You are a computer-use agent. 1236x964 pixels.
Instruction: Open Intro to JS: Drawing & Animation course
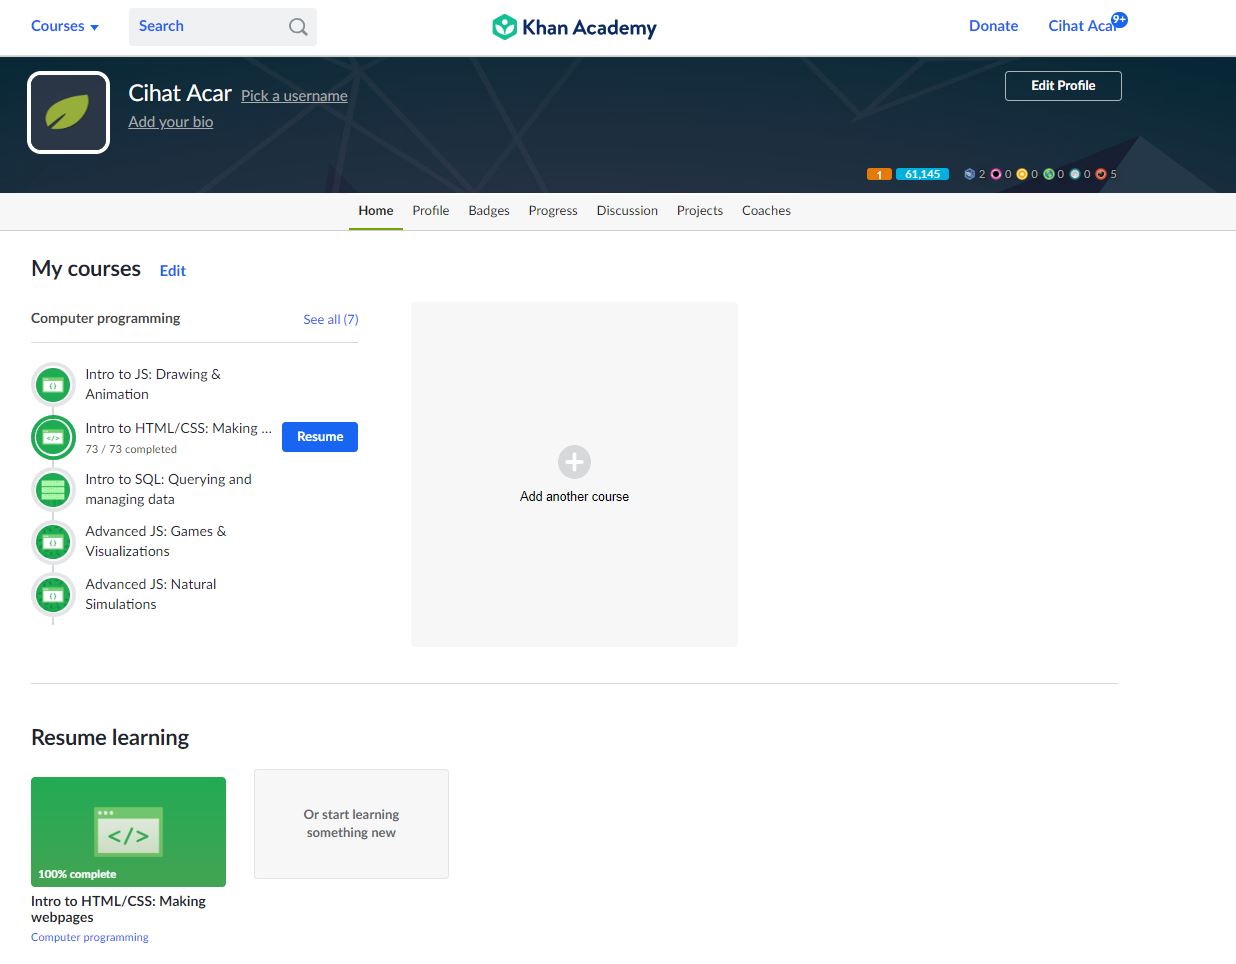pos(153,385)
